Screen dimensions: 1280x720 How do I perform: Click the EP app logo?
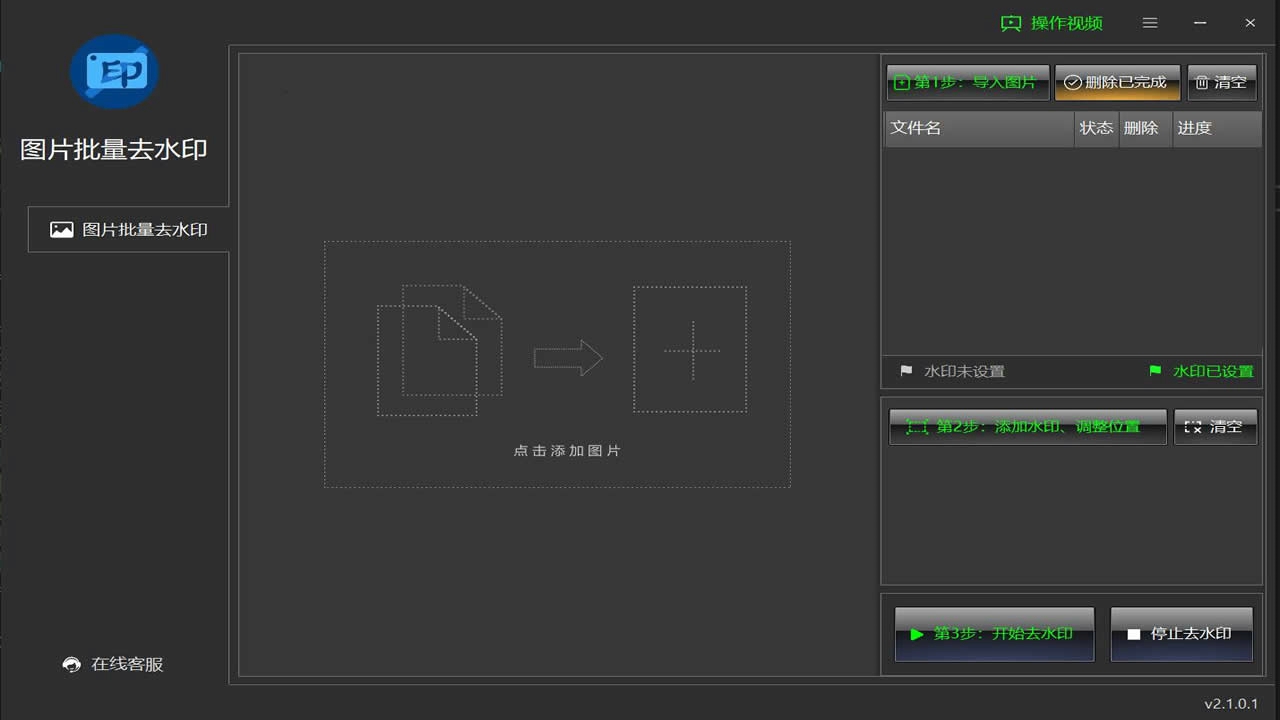114,72
